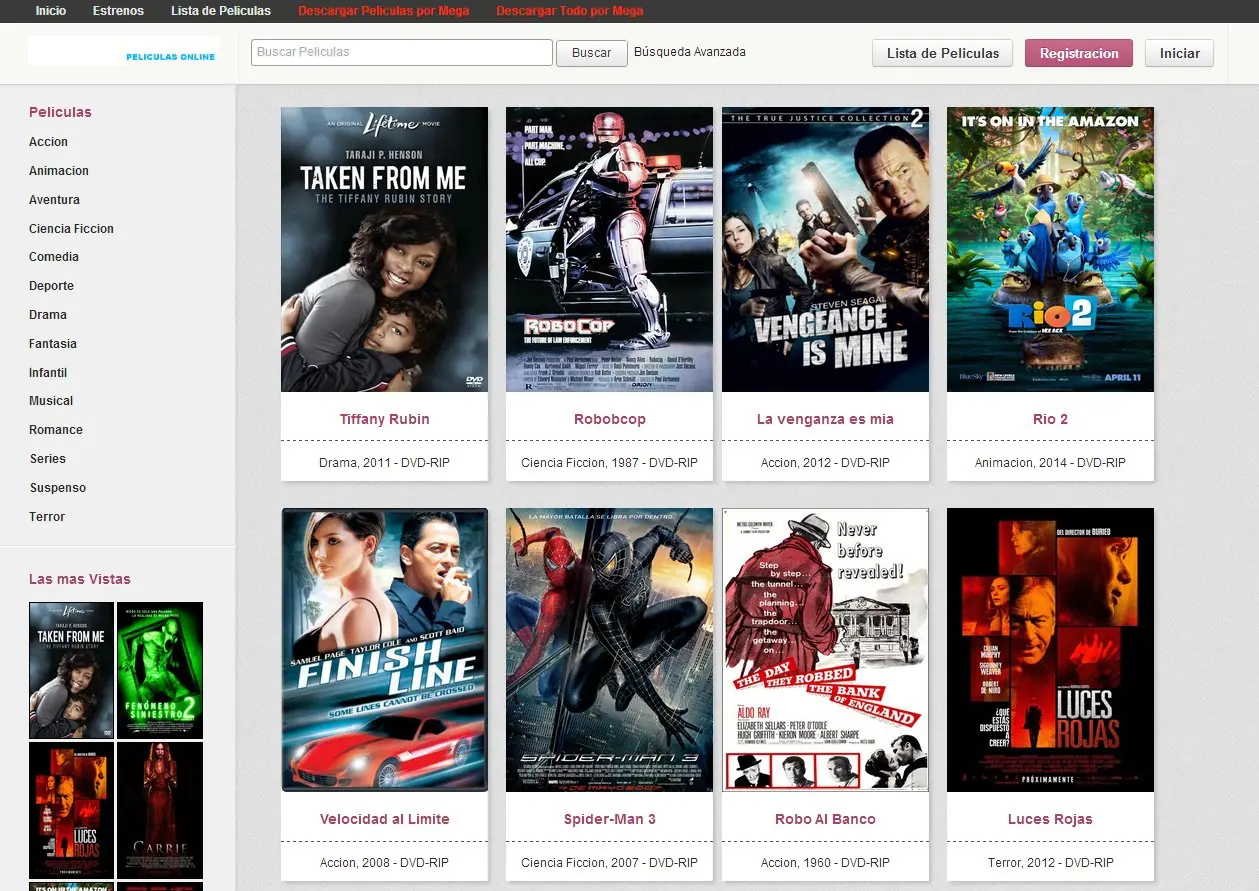Screen dimensions: 1259x891
Task: Click 'Drama, 2011 - DVD-RIP' text
Action: (384, 463)
